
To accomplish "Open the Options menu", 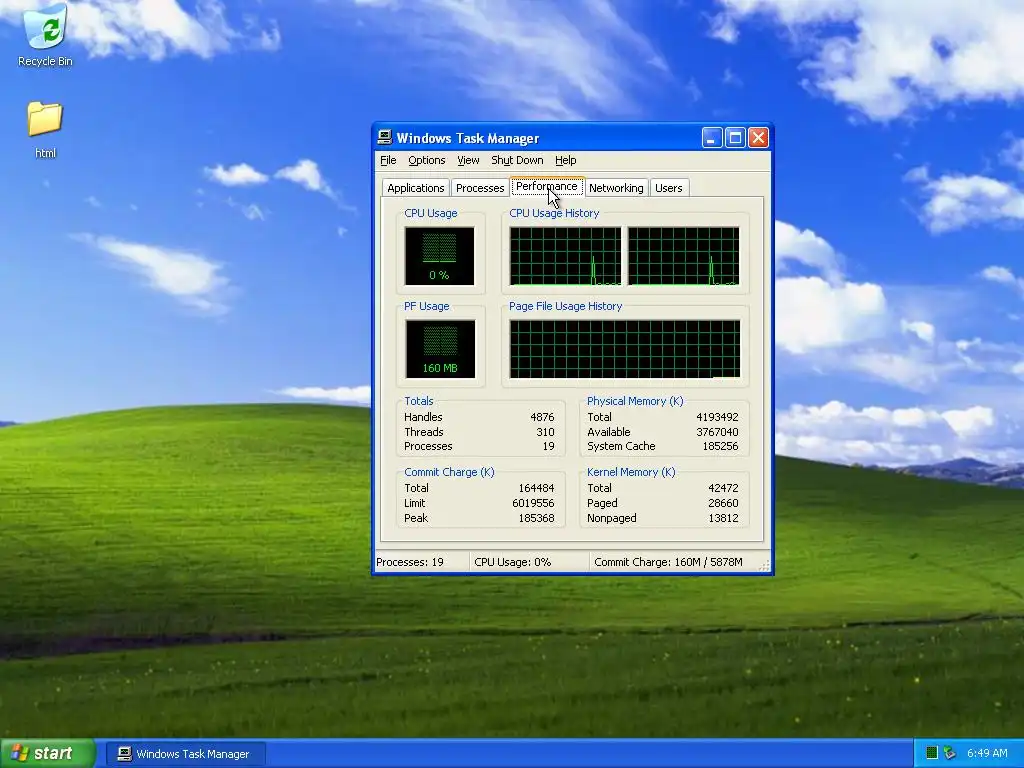I will click(426, 160).
